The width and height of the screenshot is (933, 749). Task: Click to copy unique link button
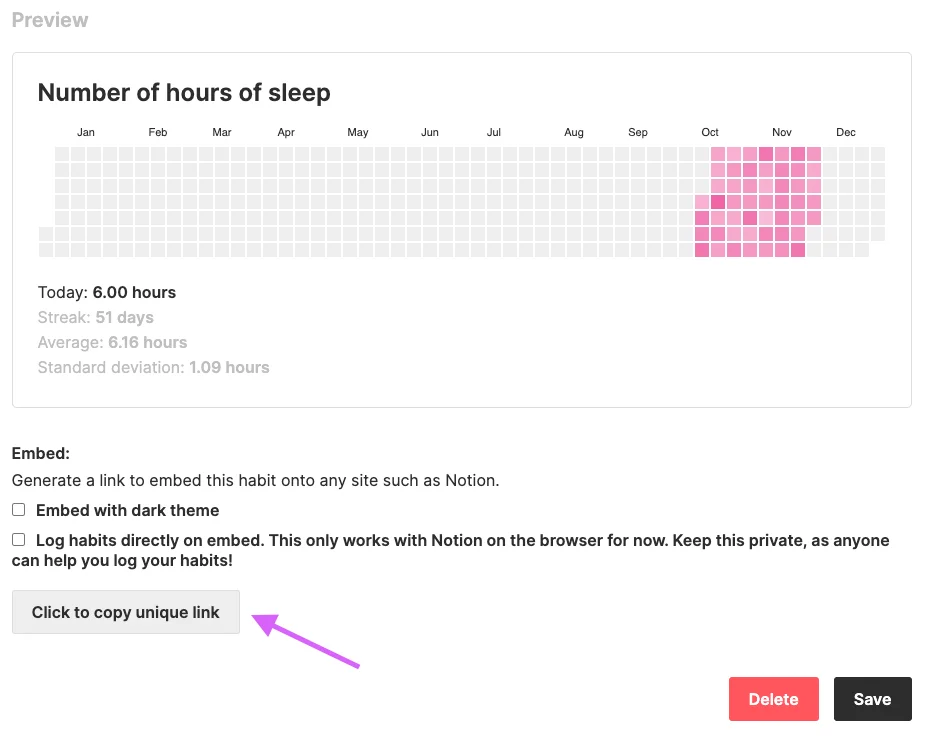coord(126,612)
